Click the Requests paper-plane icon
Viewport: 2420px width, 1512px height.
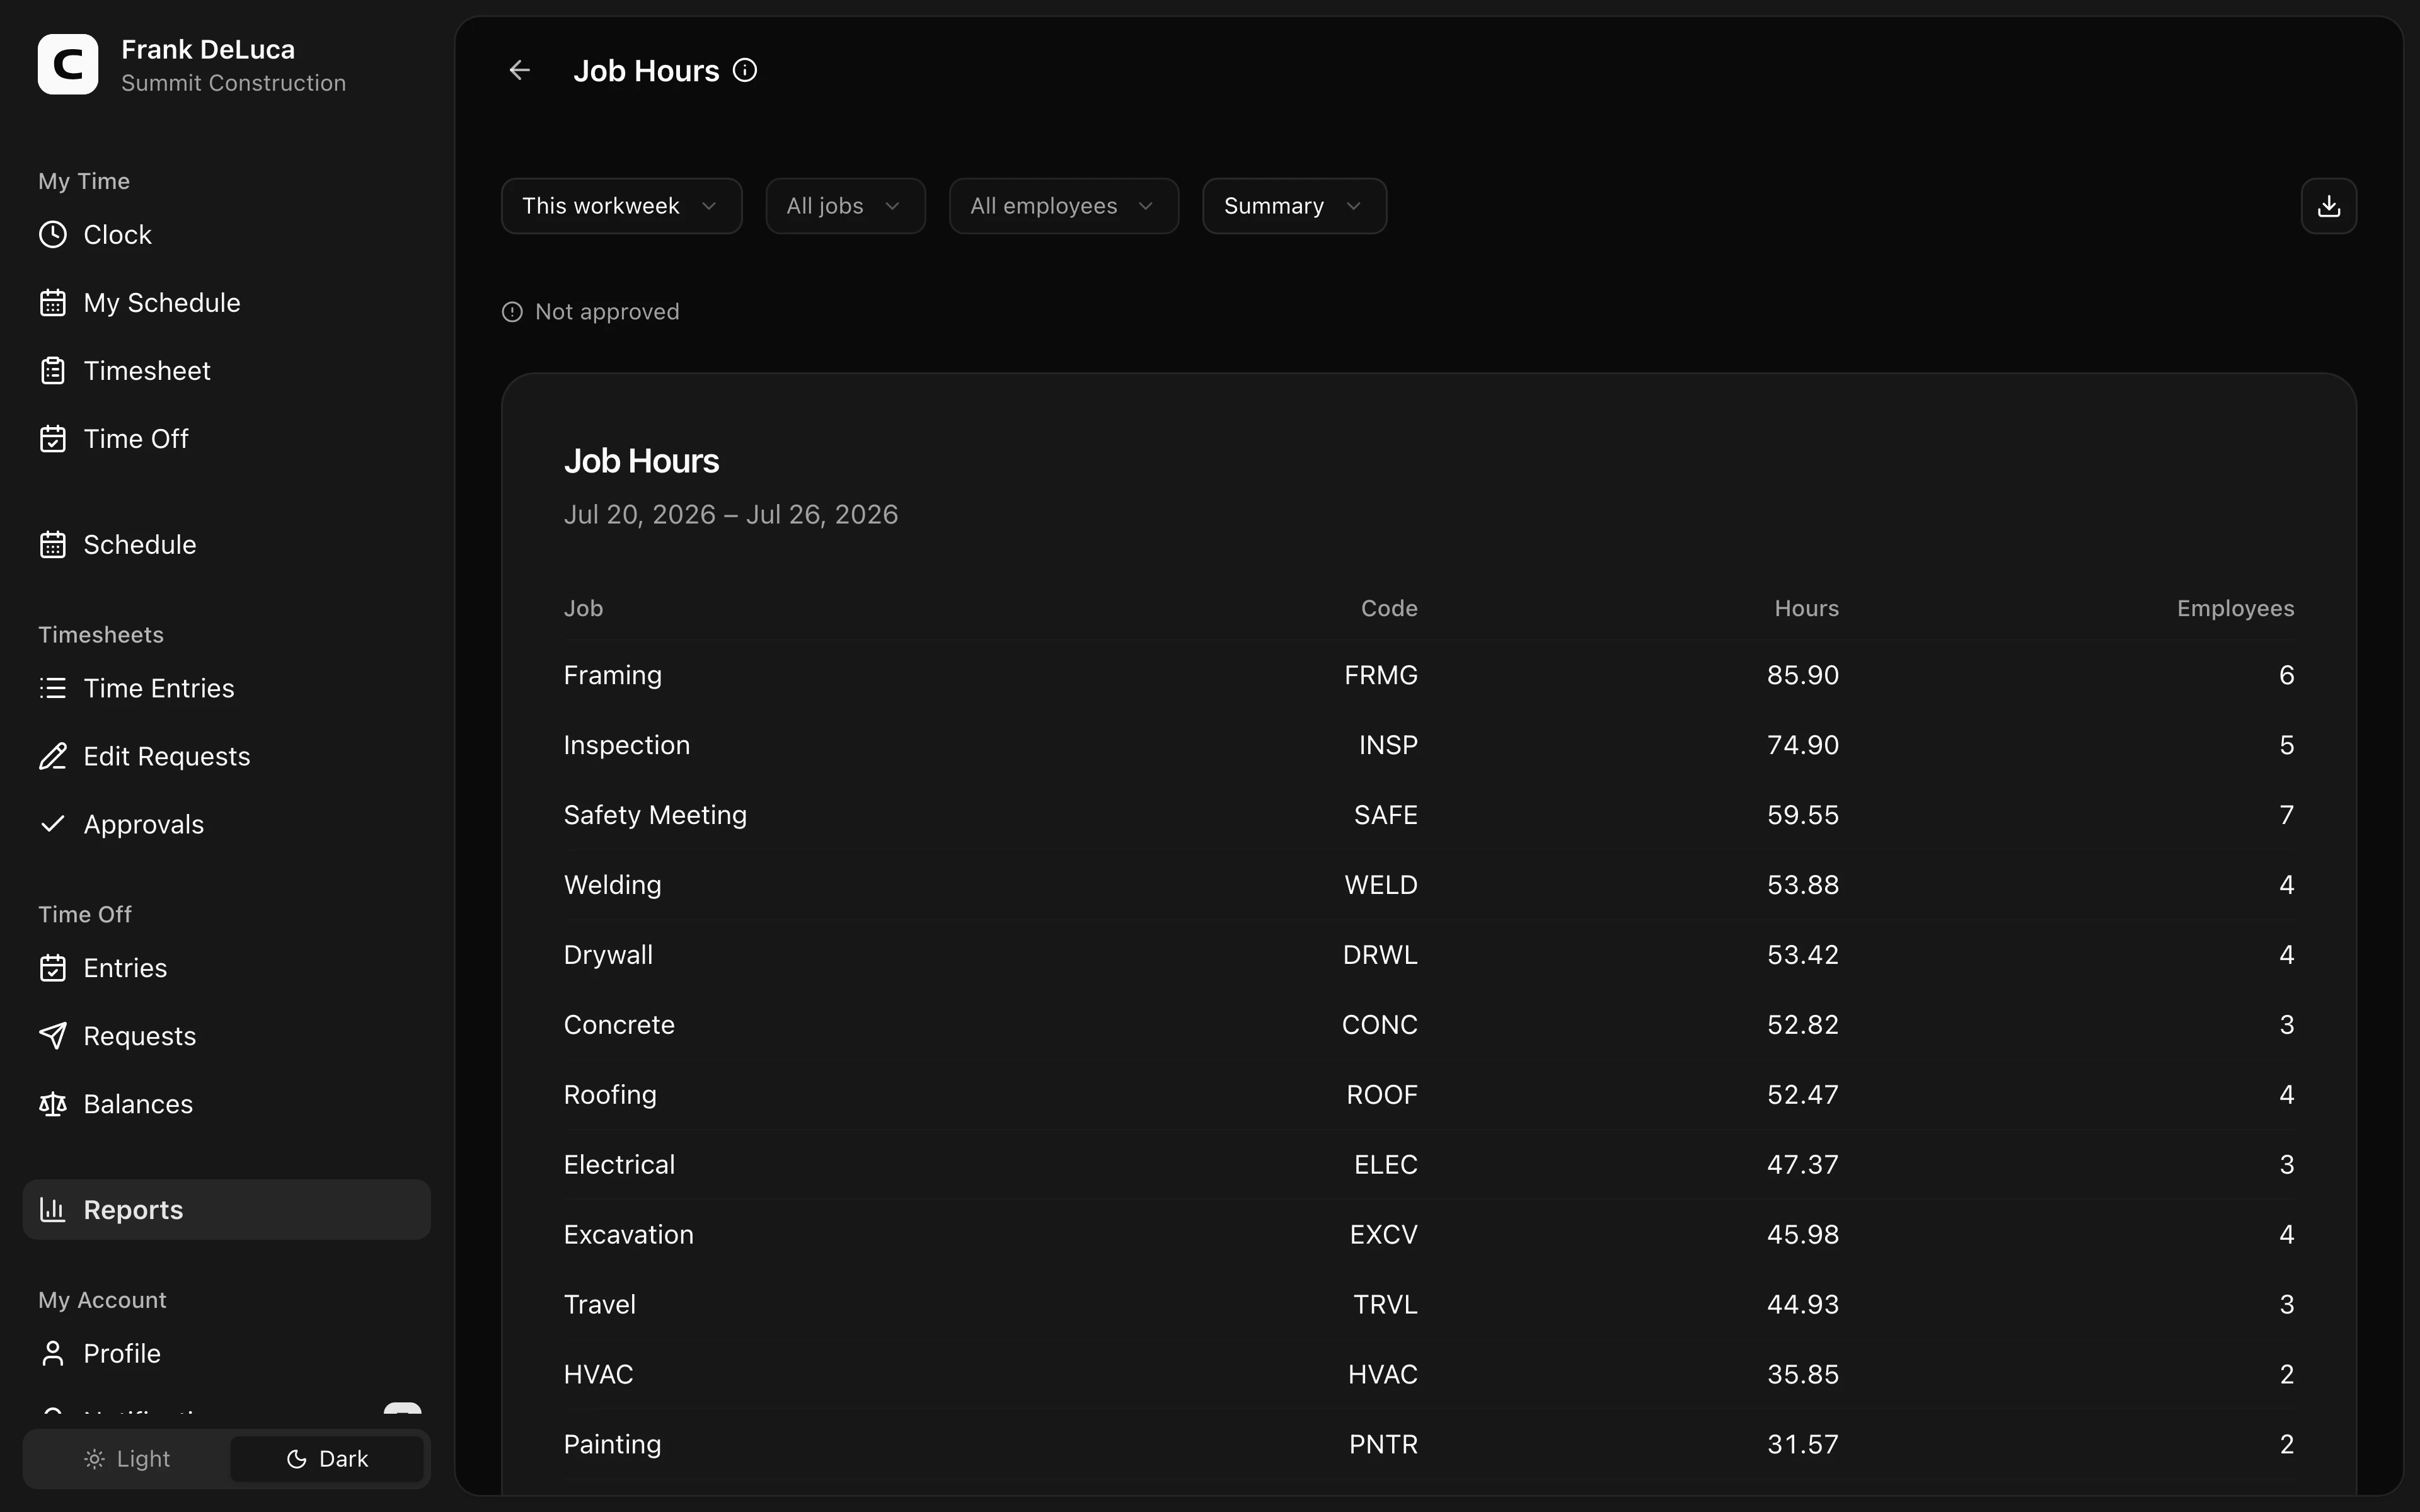53,1037
